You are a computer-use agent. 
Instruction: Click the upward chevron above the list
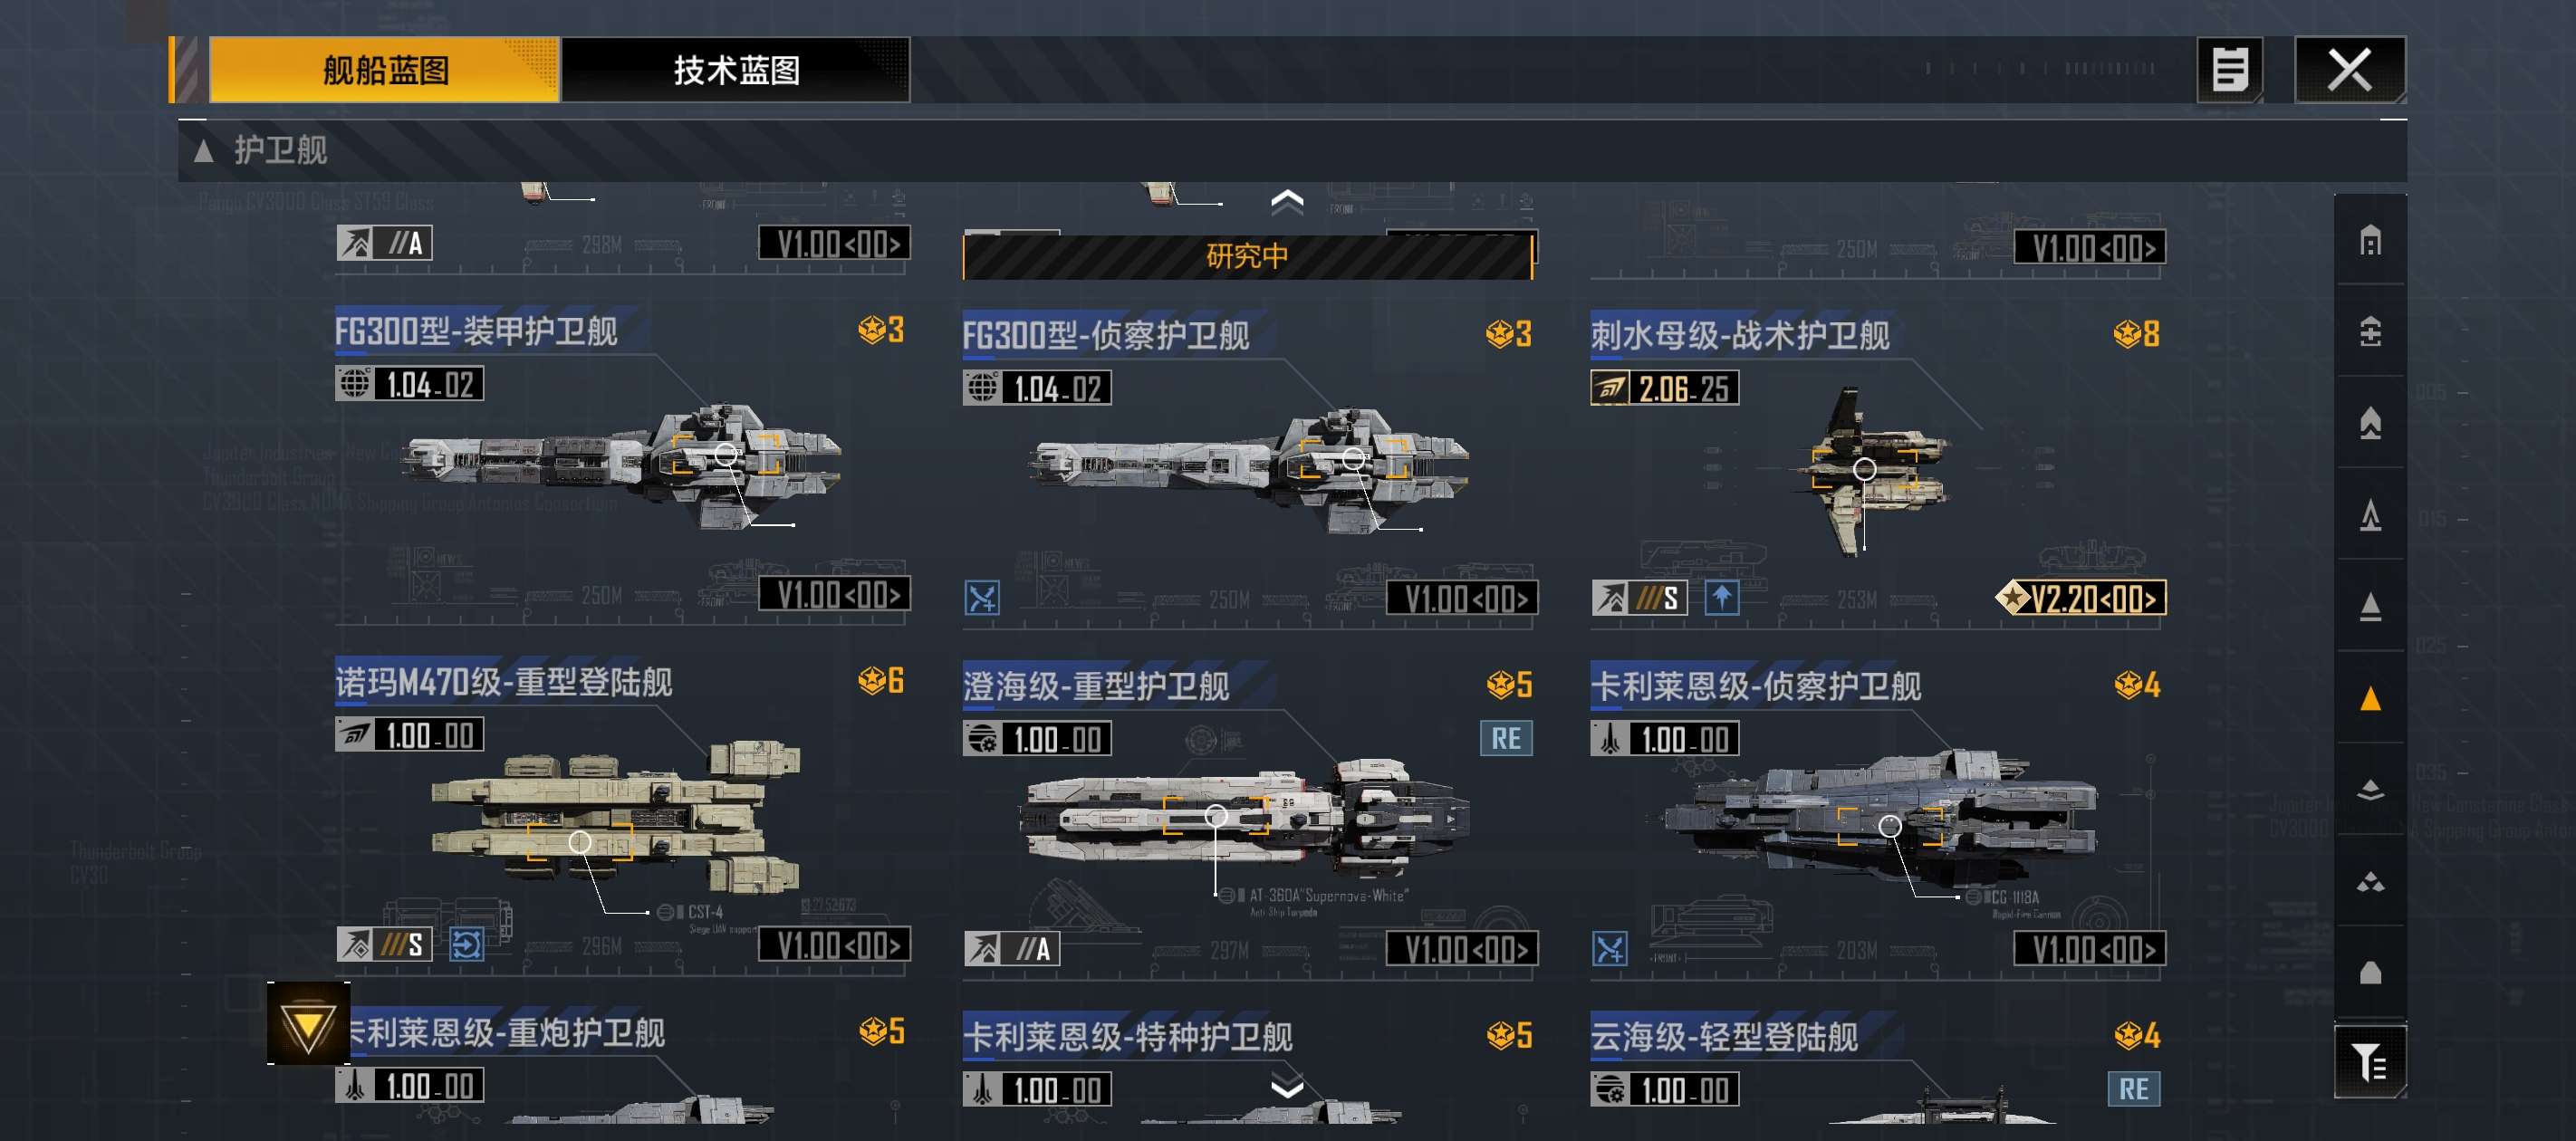point(1287,202)
